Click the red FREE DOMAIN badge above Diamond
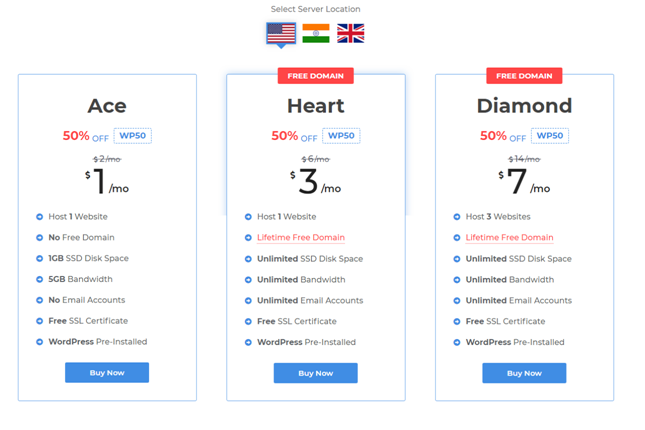This screenshot has height=430, width=645. (524, 76)
